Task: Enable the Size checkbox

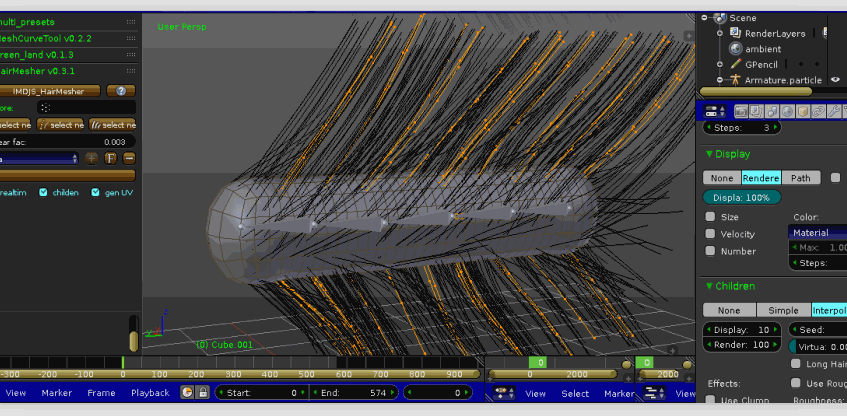Action: tap(710, 217)
